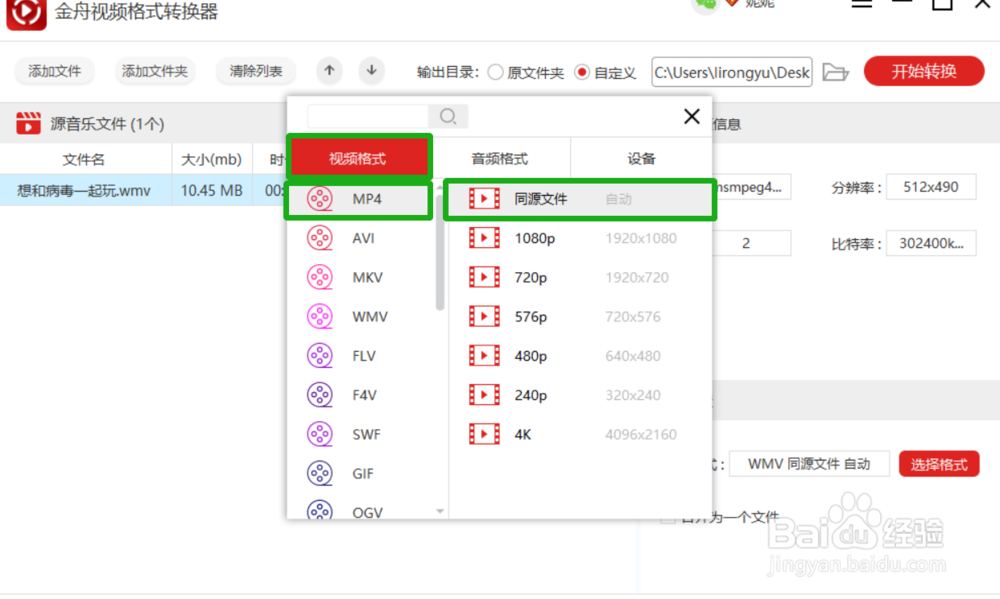This screenshot has width=1000, height=599.
Task: Click the move-up arrow button
Action: [329, 71]
